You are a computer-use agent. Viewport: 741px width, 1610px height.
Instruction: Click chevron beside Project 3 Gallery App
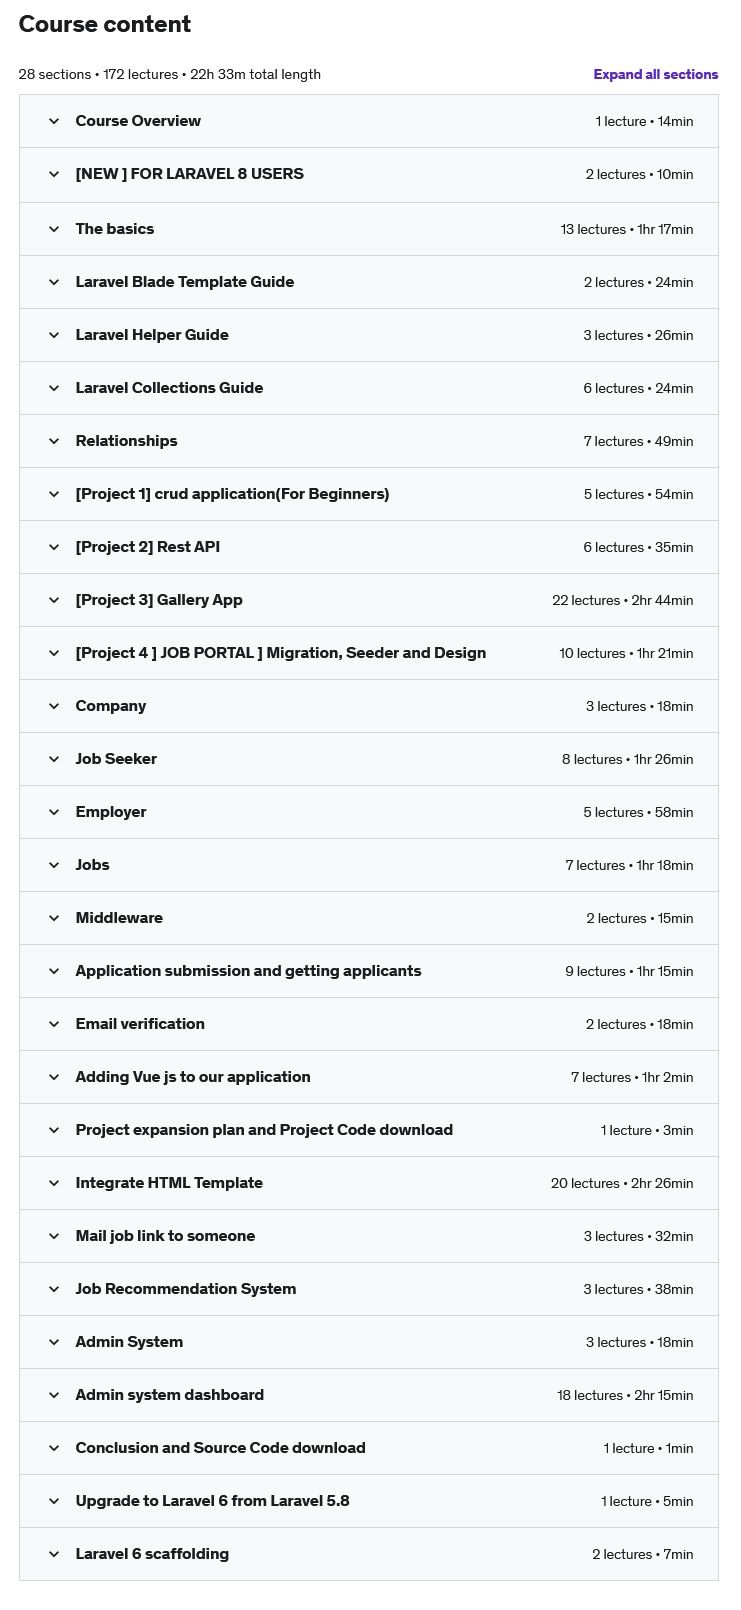click(54, 600)
